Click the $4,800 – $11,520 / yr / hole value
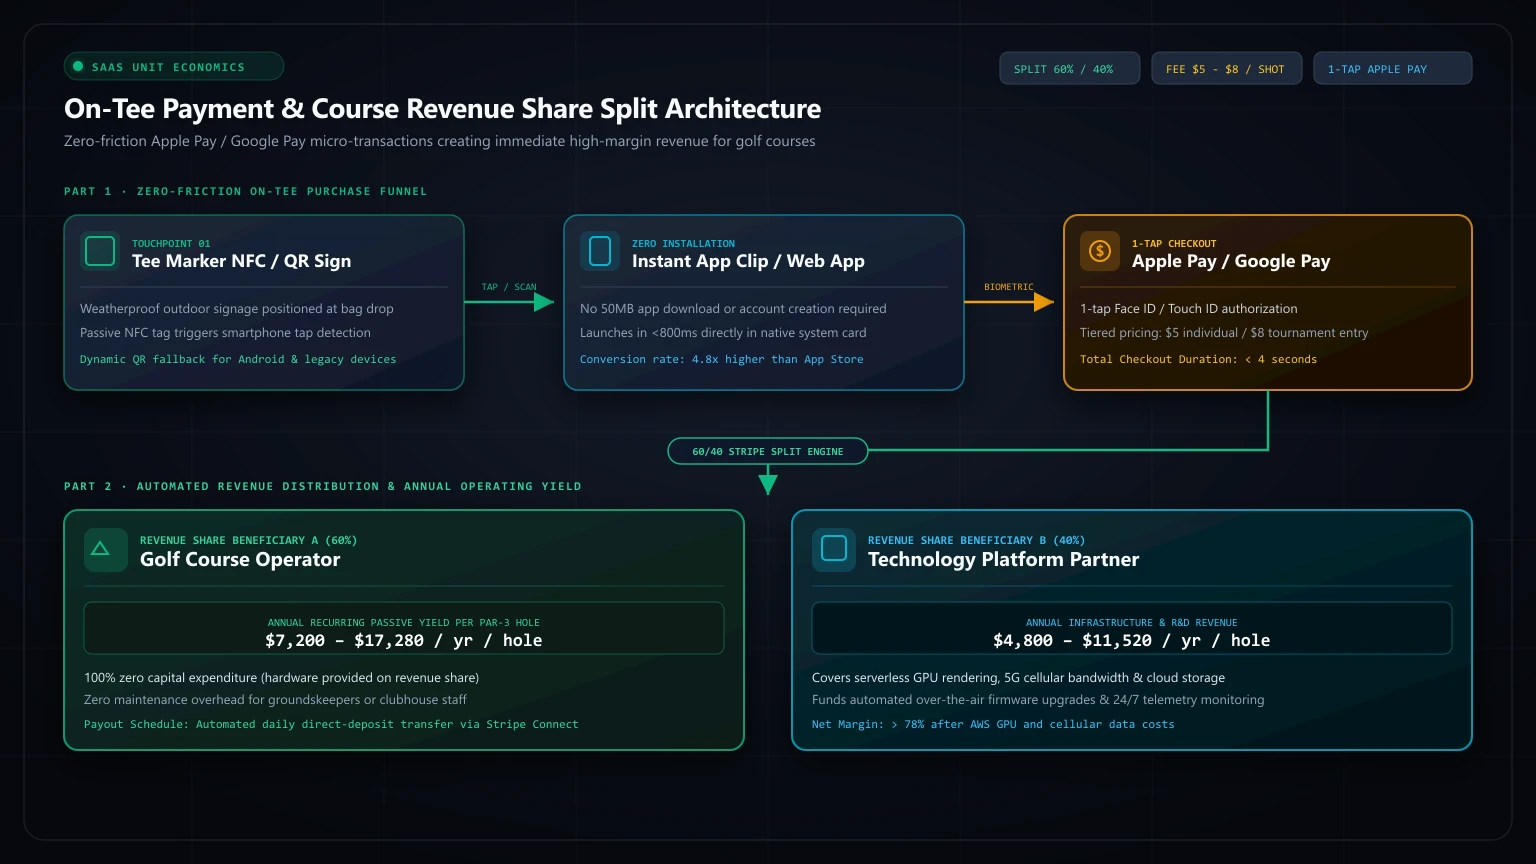This screenshot has width=1536, height=864. [1132, 640]
